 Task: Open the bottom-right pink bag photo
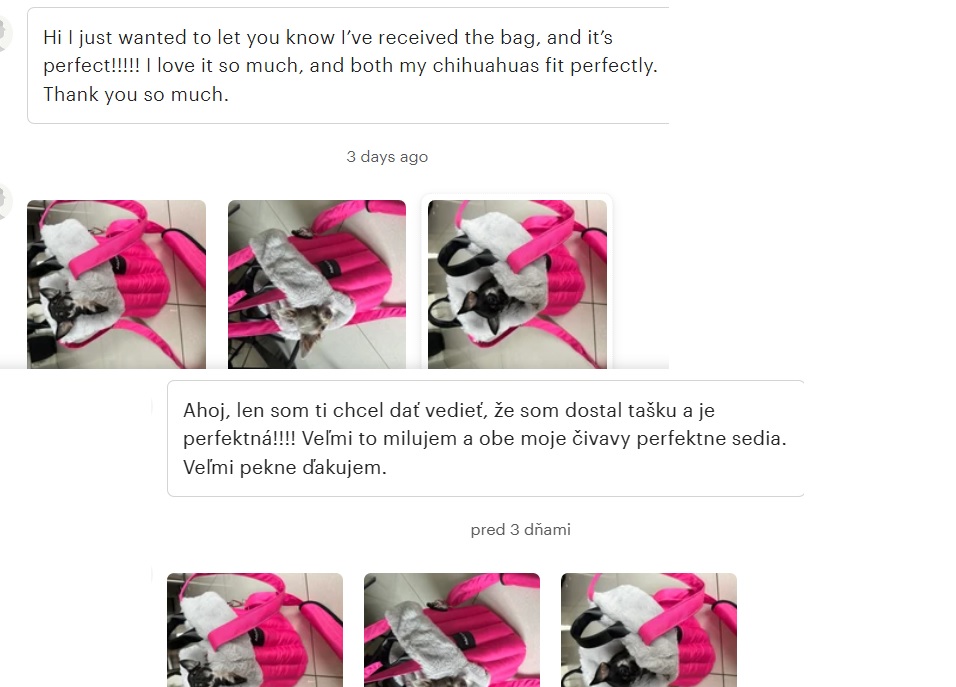click(649, 630)
